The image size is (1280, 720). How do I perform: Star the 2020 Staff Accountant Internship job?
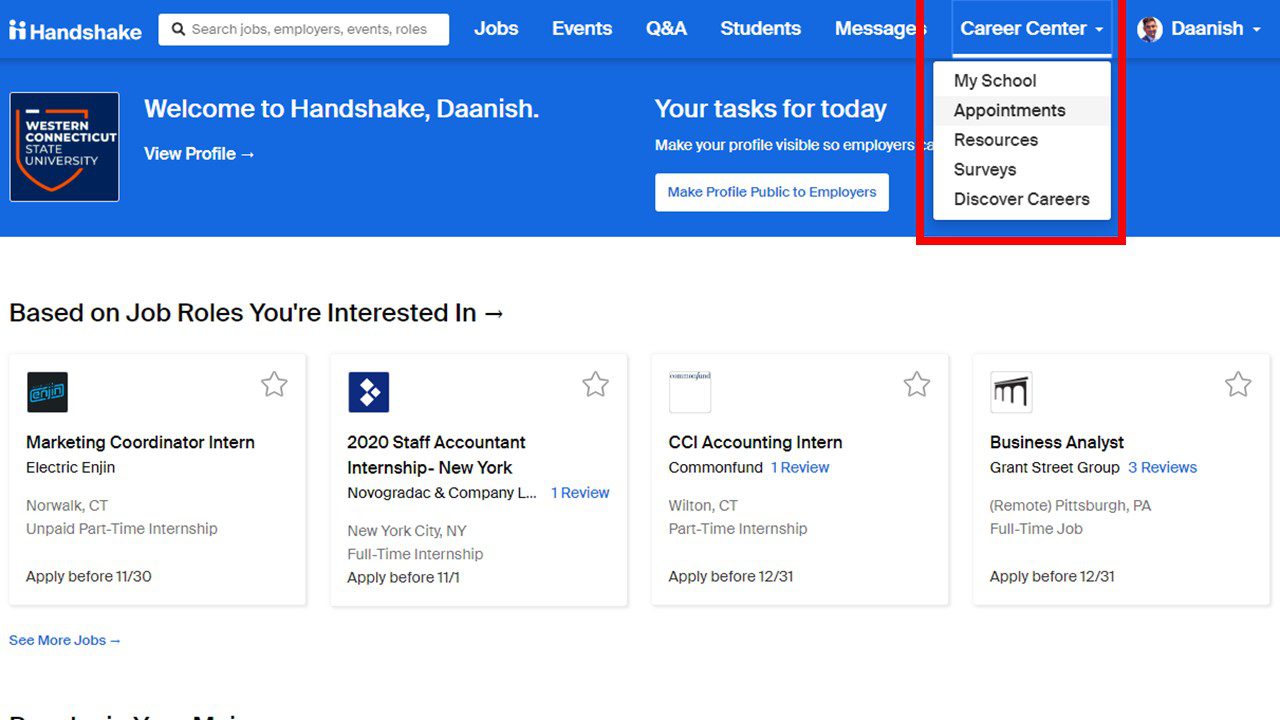595,384
